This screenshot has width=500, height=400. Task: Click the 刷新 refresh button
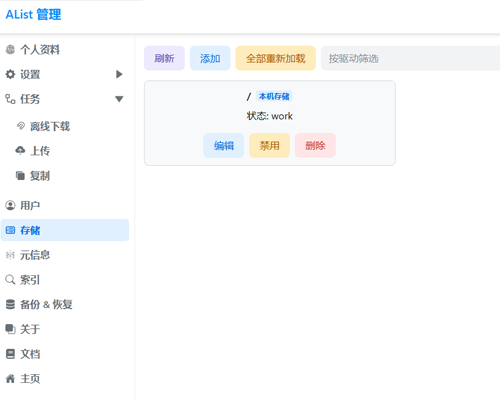pos(164,58)
